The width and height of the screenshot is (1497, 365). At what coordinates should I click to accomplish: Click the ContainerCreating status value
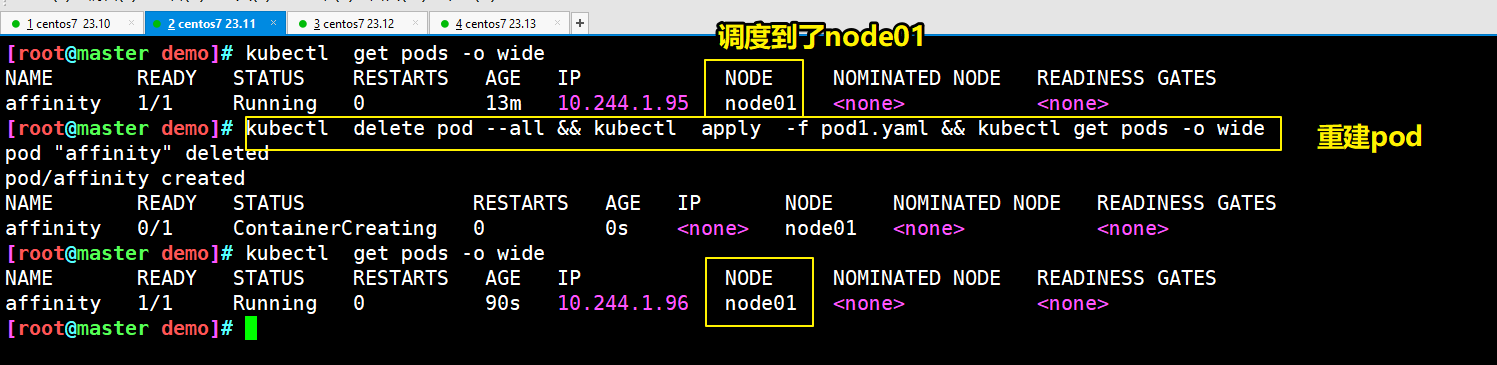pos(335,228)
